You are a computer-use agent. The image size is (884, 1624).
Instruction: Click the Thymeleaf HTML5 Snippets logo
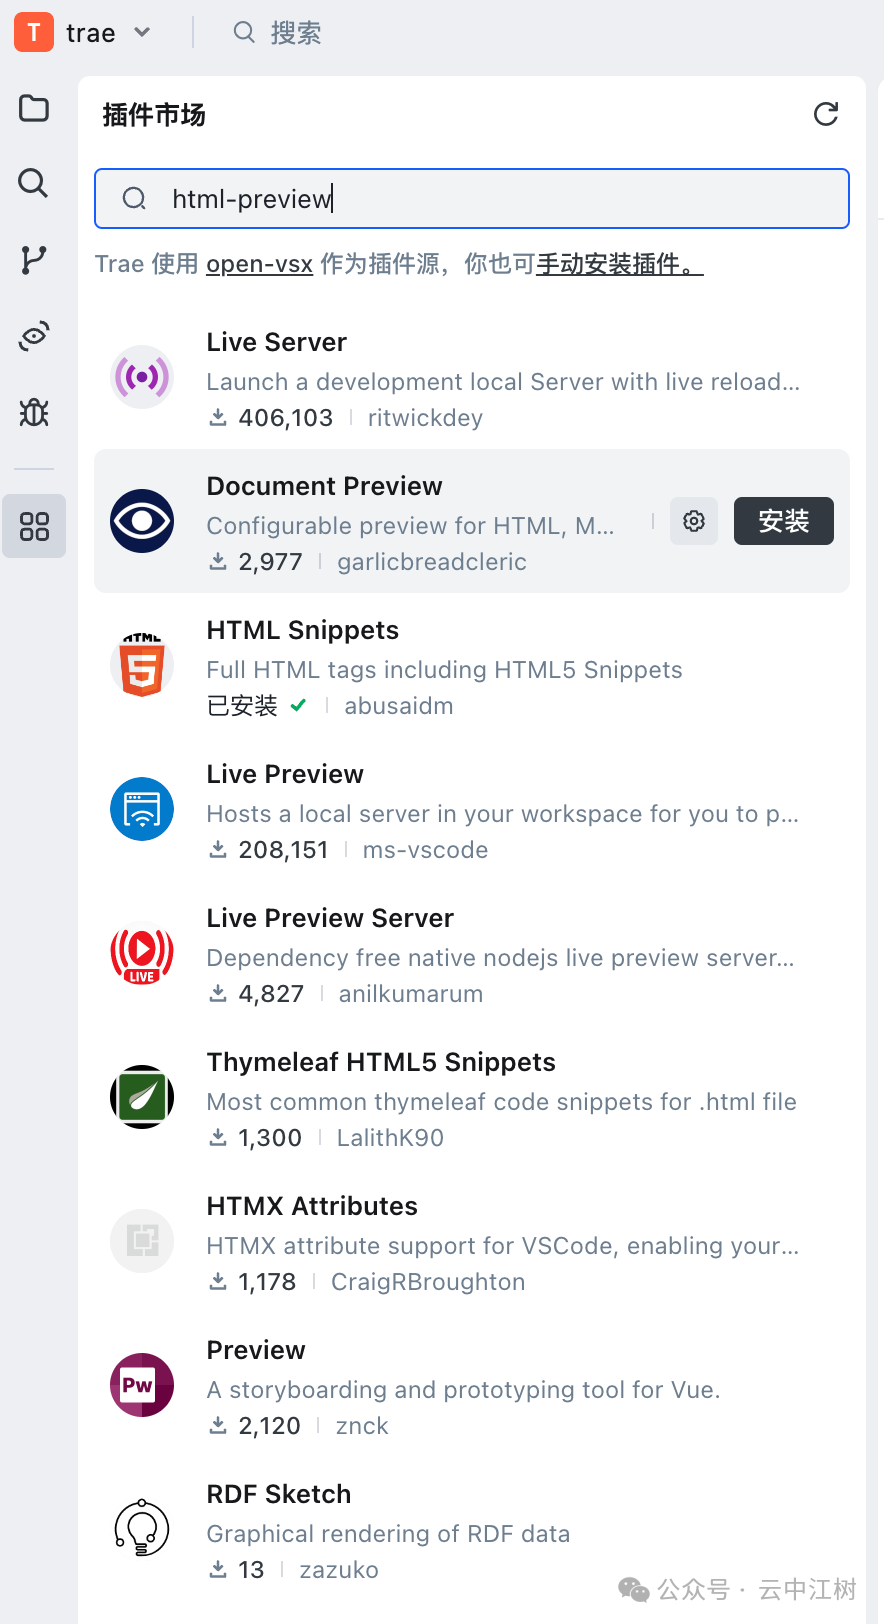click(142, 1097)
